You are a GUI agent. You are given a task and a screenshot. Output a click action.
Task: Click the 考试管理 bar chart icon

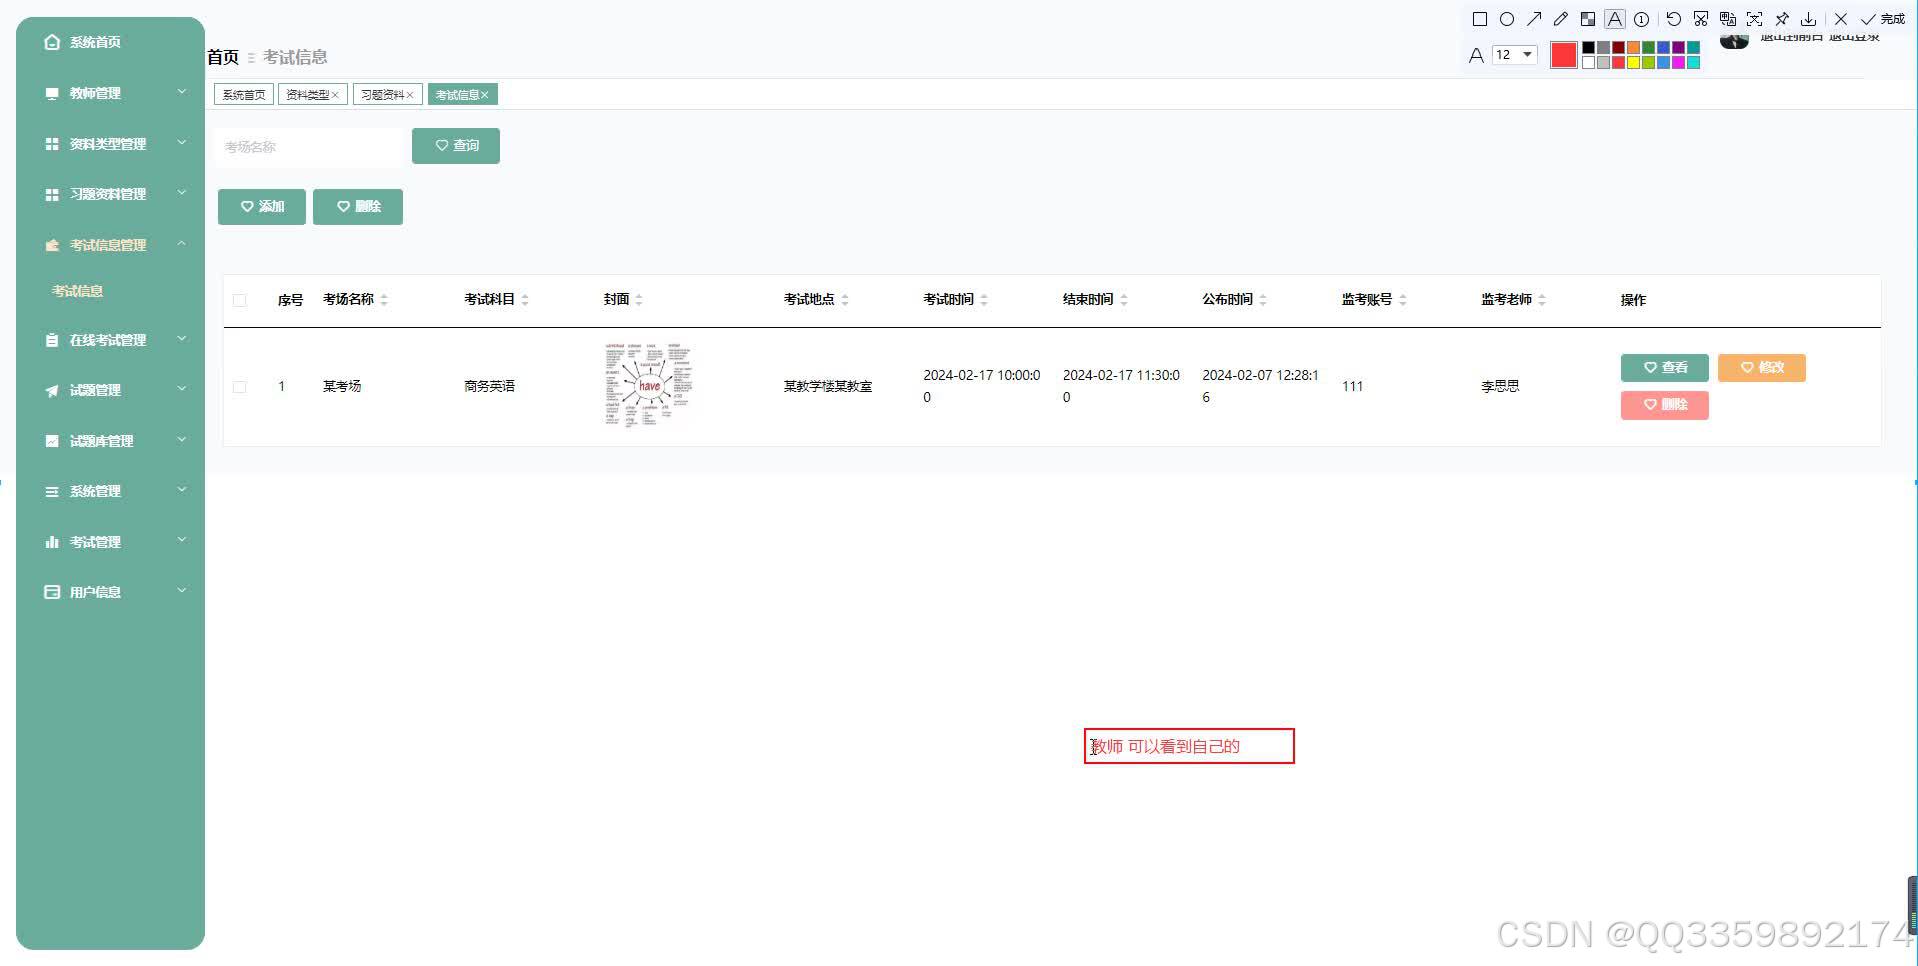coord(52,542)
